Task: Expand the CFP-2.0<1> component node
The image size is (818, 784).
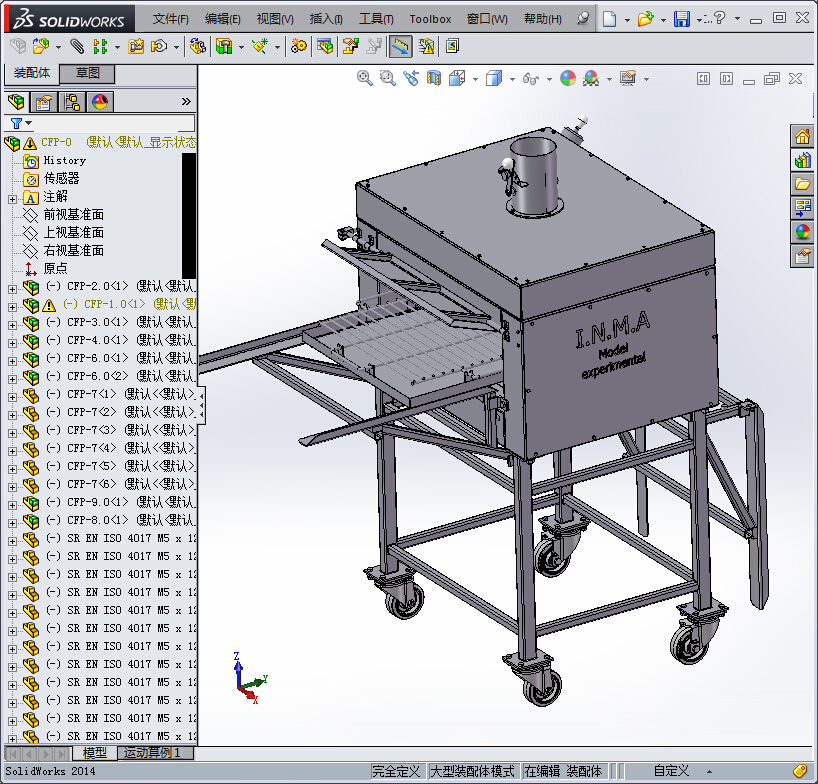Action: coord(13,288)
